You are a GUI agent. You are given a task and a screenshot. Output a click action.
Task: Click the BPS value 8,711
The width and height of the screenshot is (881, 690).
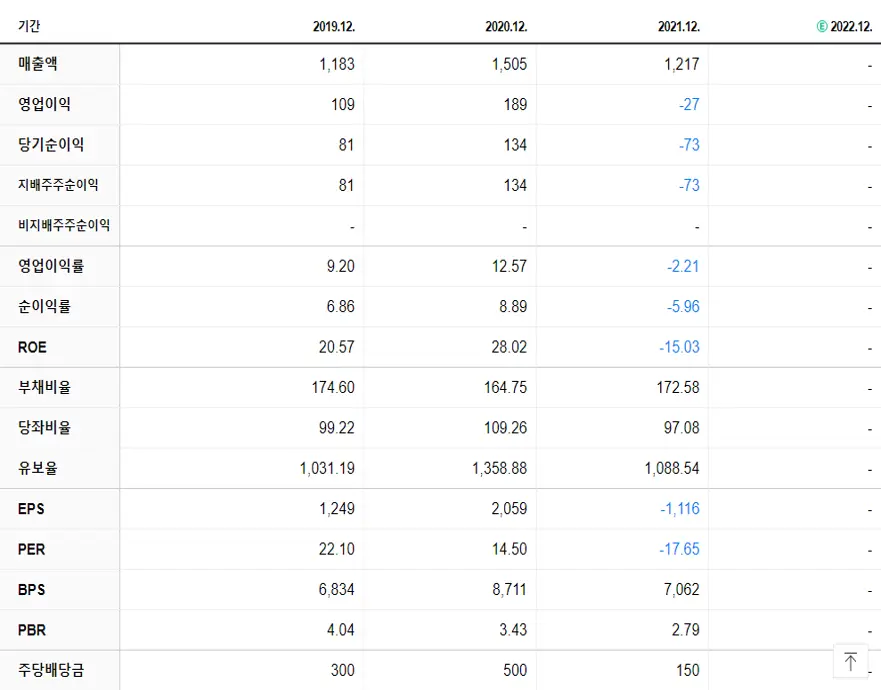(x=510, y=590)
